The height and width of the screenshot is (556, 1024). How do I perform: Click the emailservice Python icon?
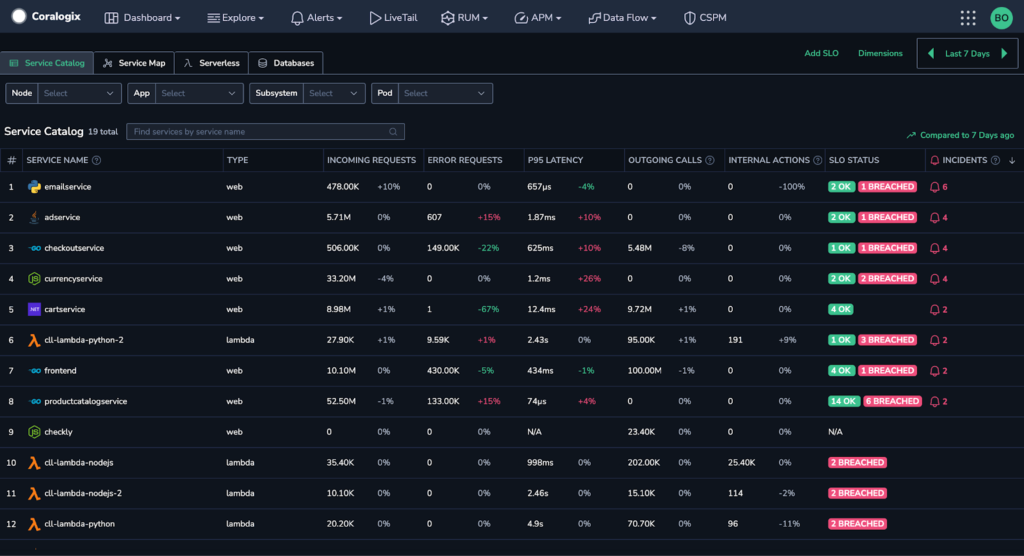(x=35, y=187)
